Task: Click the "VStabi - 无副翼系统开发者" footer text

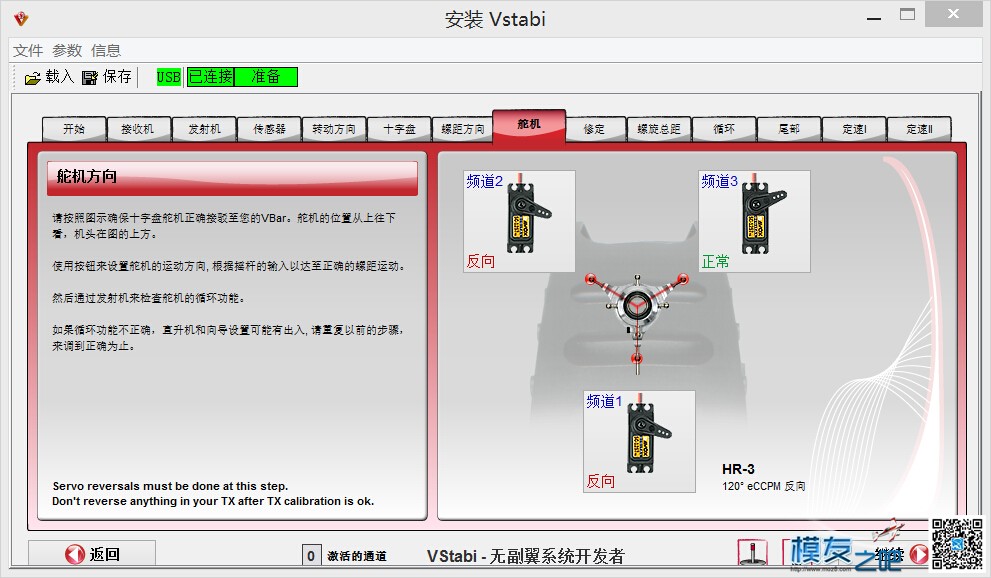Action: coord(526,556)
